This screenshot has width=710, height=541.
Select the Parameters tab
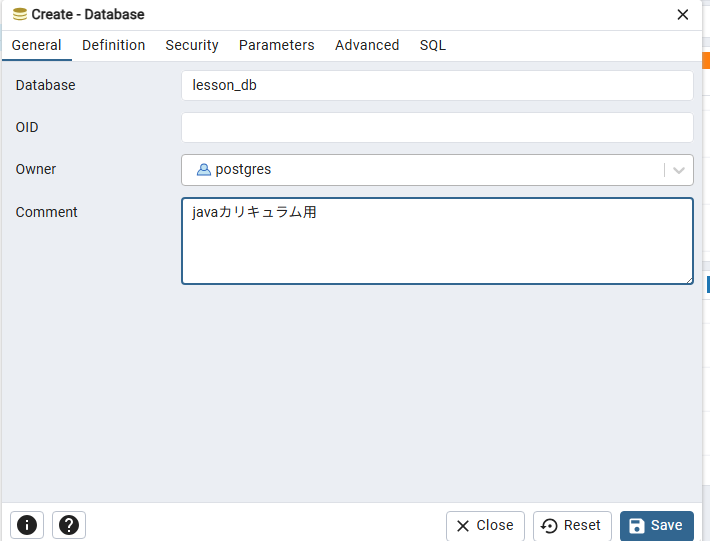coord(276,45)
